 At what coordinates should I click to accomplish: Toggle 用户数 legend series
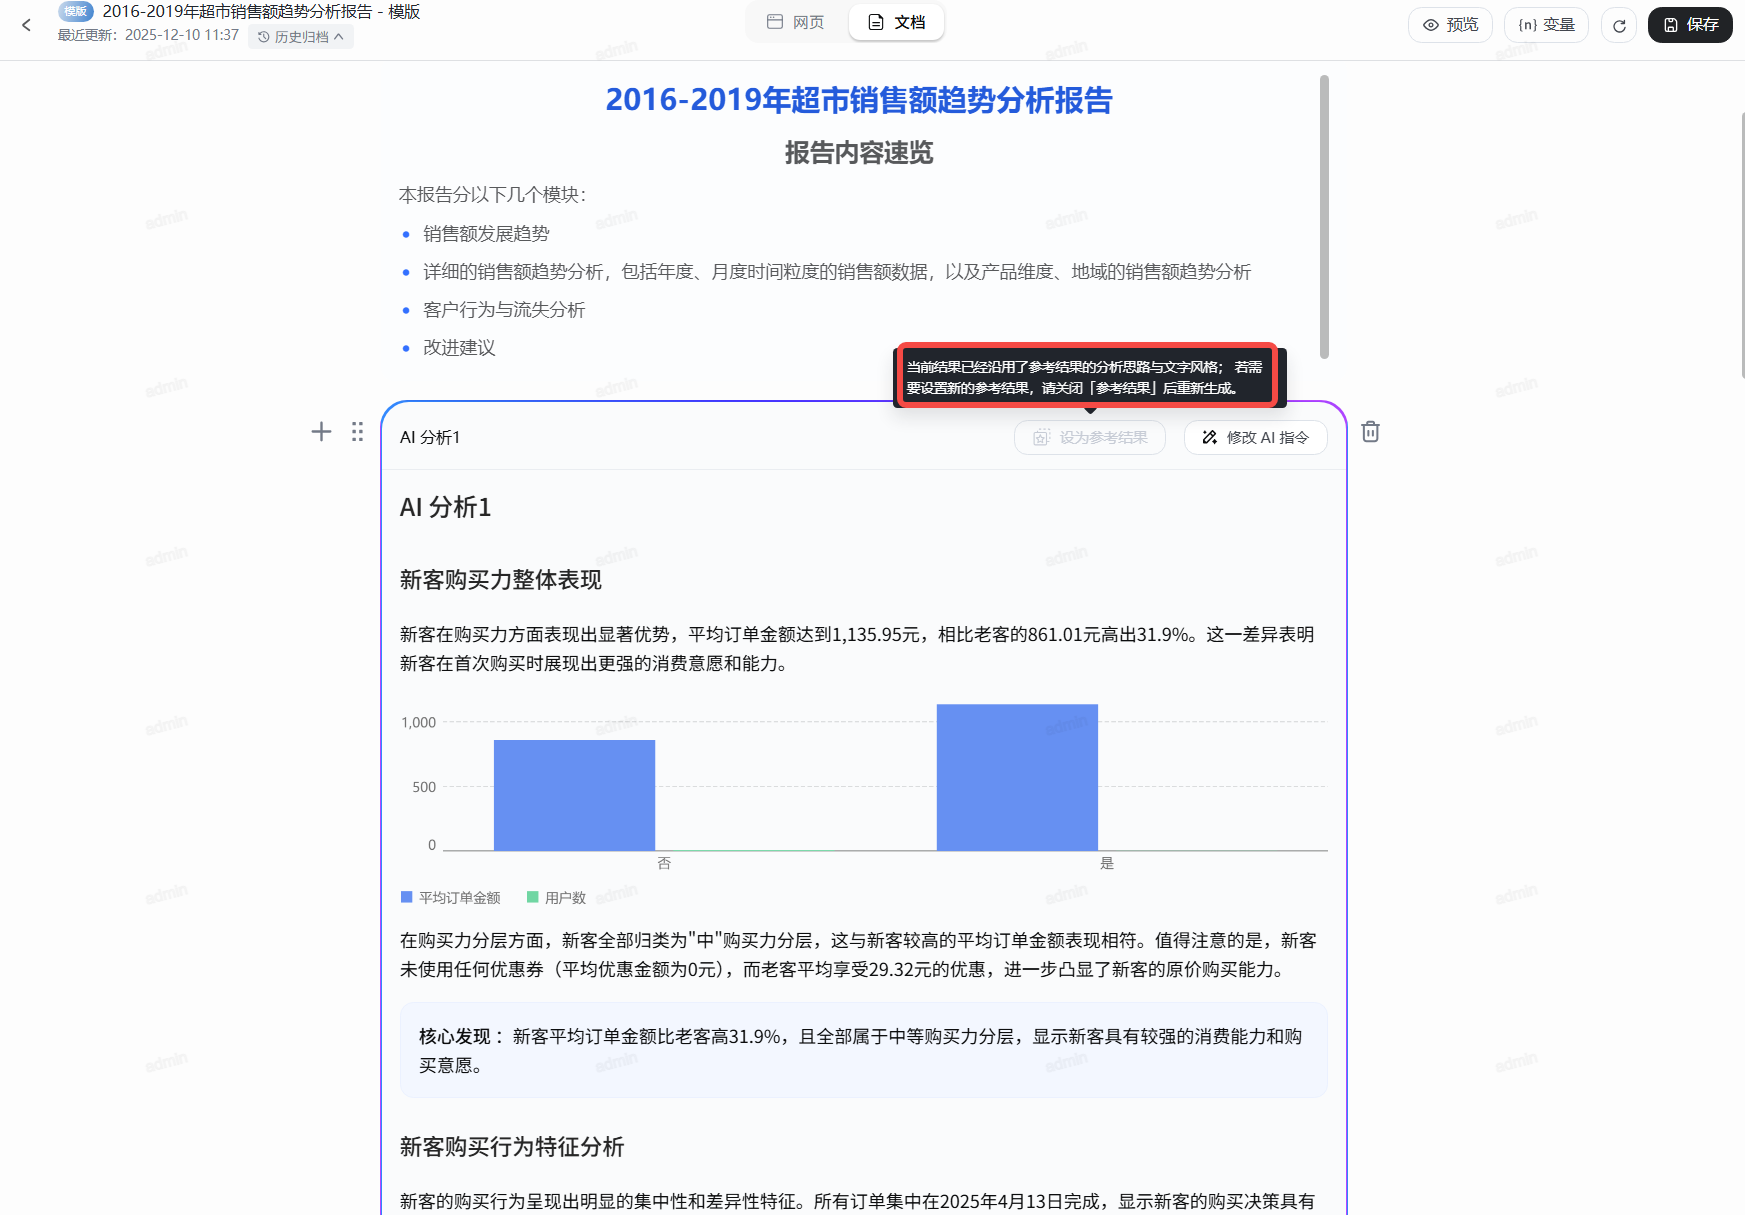click(x=557, y=898)
